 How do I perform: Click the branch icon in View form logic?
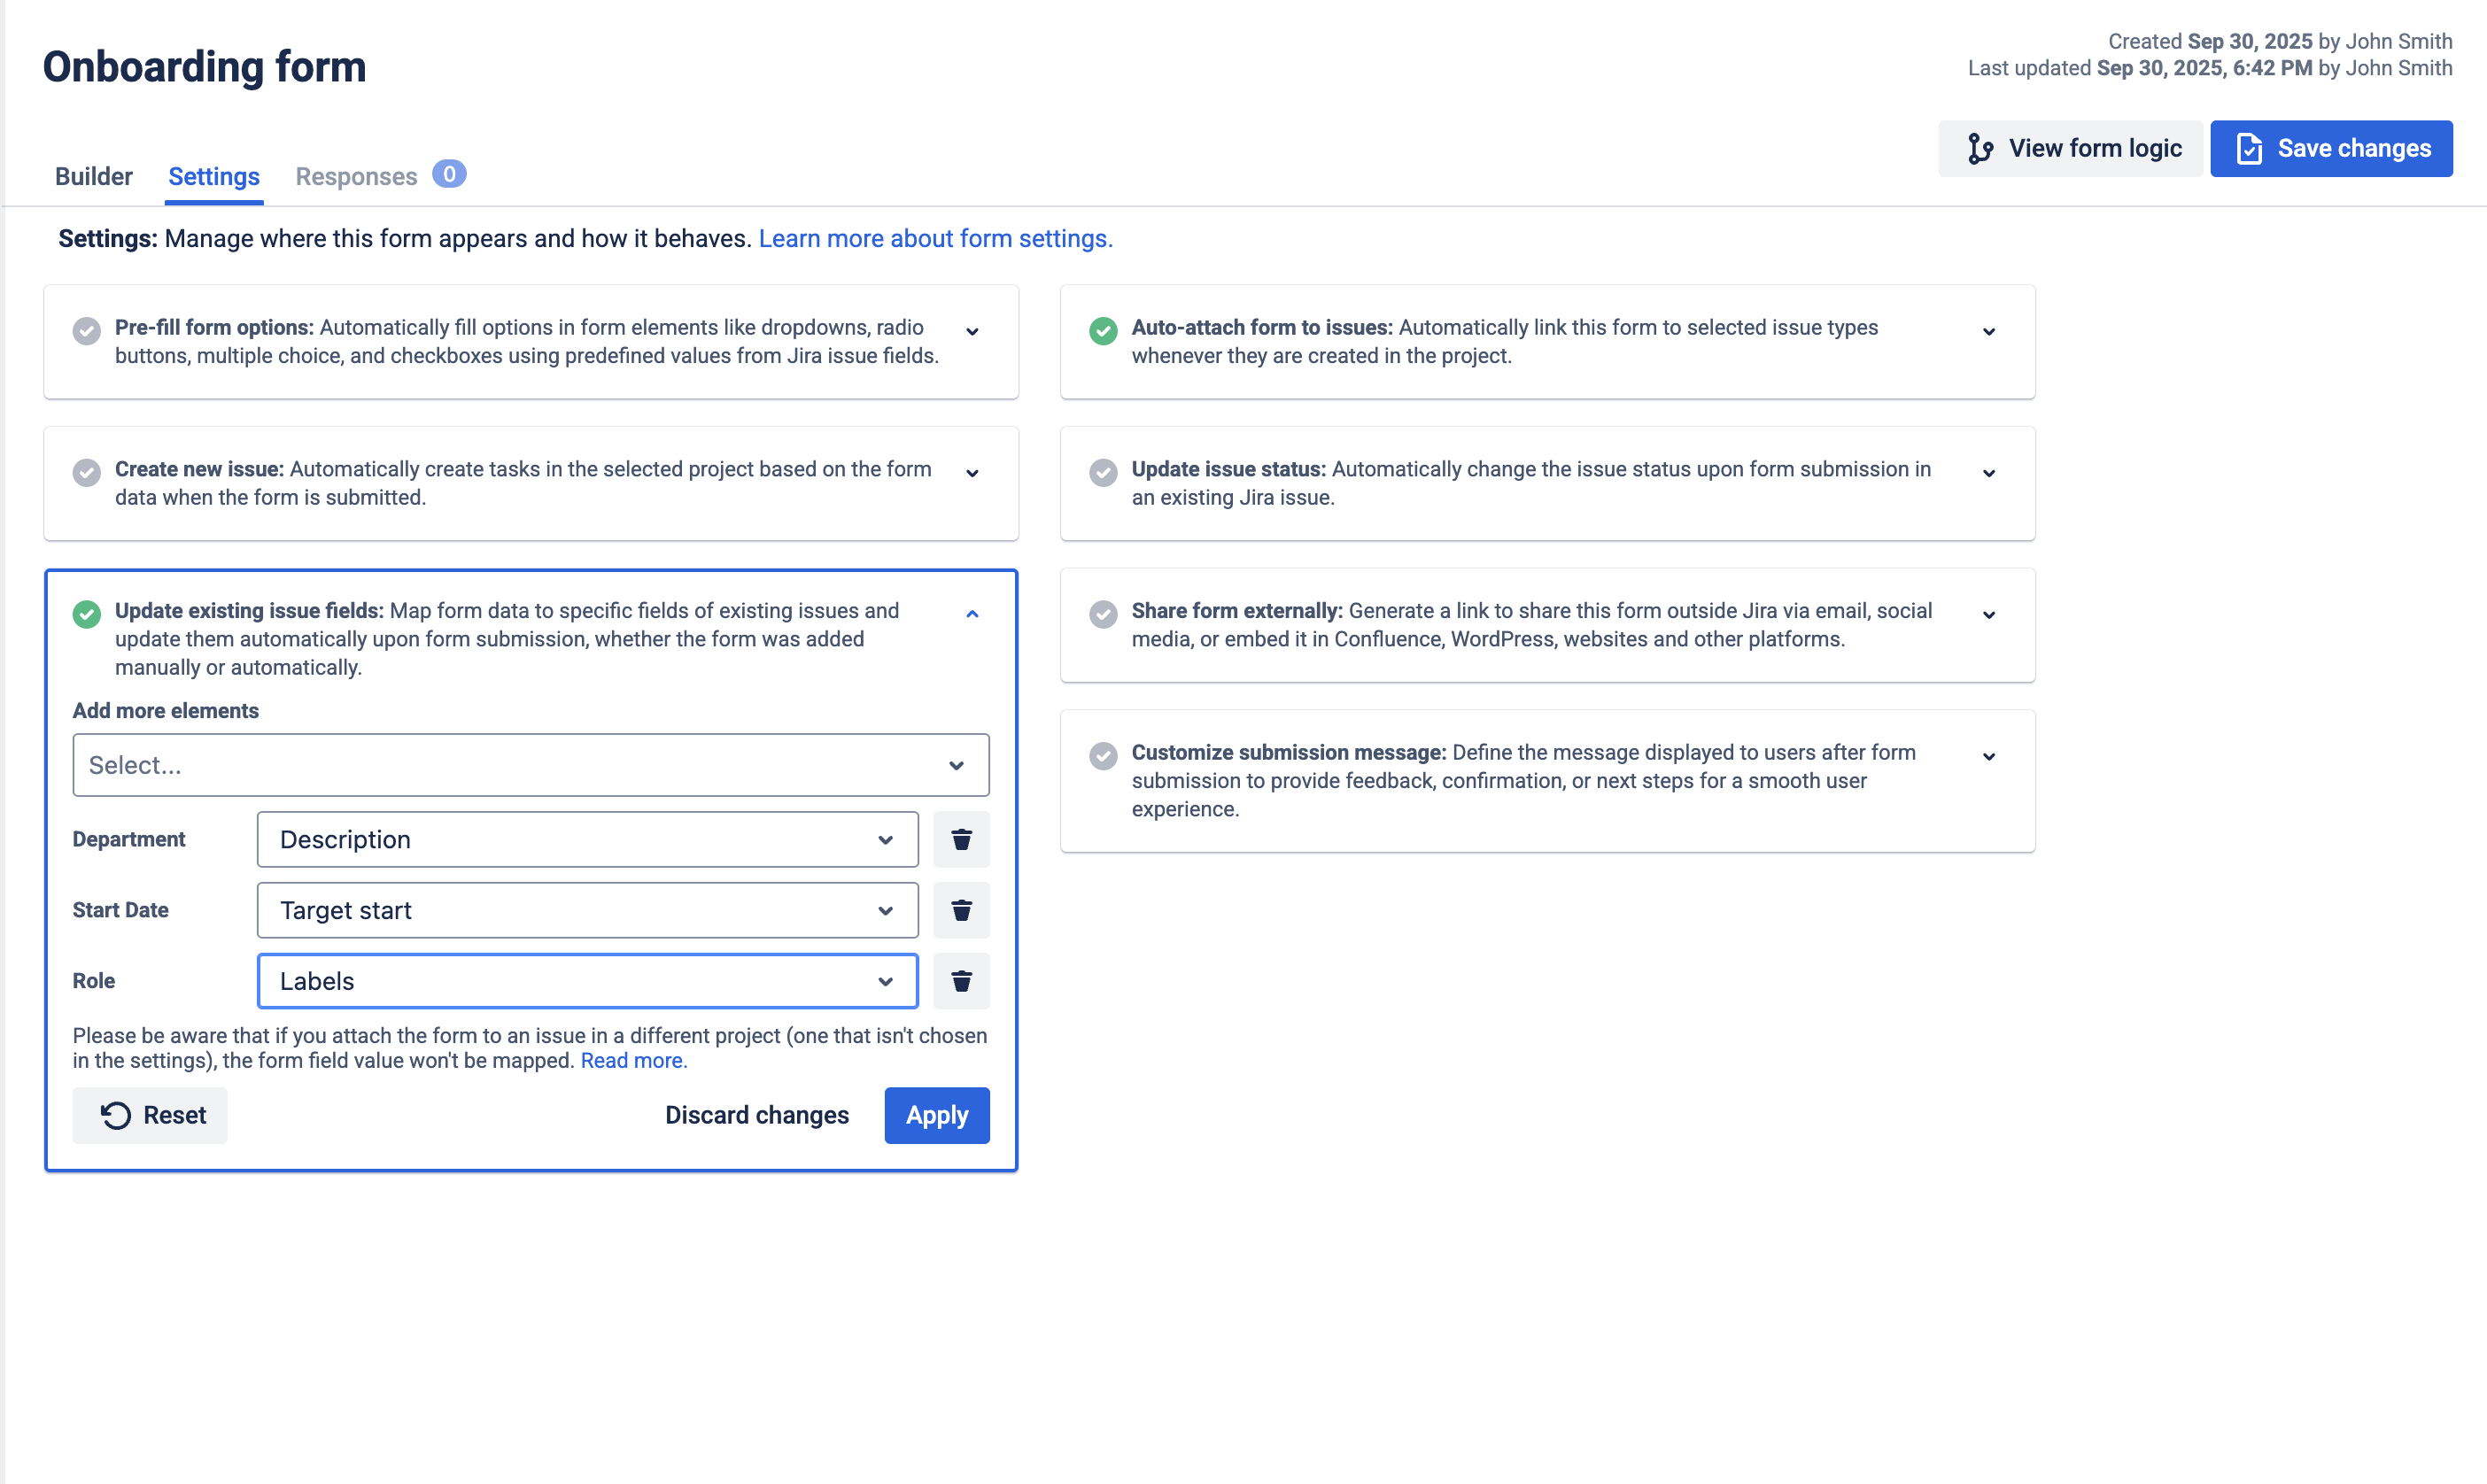1979,149
